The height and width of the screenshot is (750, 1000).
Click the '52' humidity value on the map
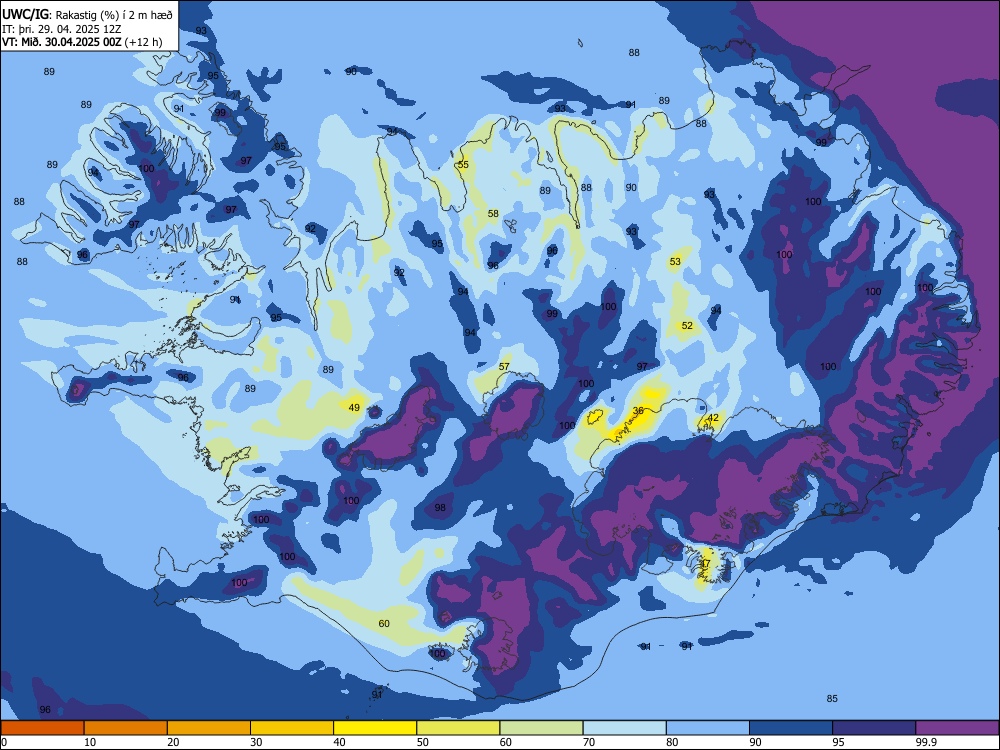pos(687,325)
